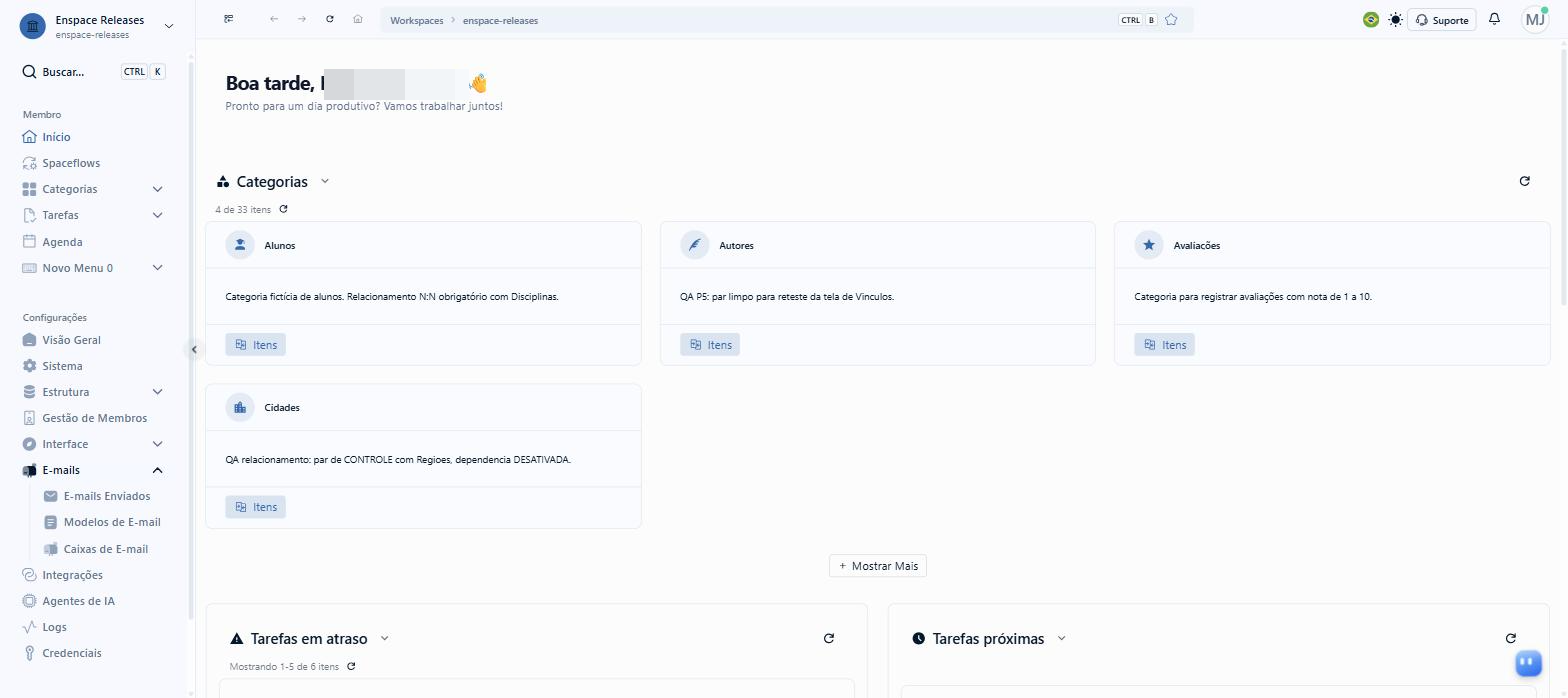The width and height of the screenshot is (1568, 698).
Task: Click the home icon in top bar
Action: (x=358, y=19)
